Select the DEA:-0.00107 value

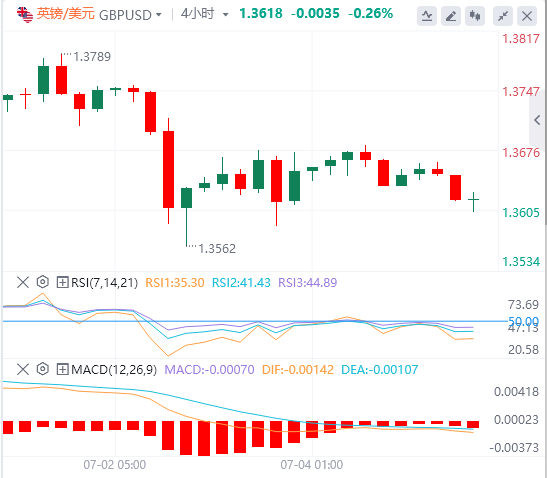pos(380,369)
